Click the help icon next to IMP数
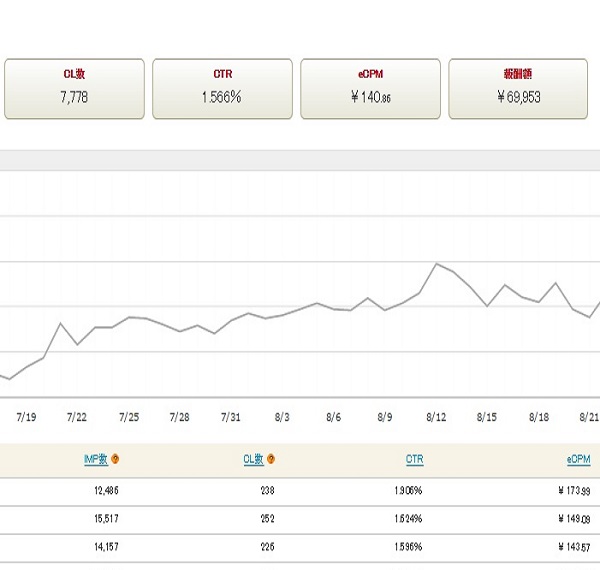The width and height of the screenshot is (600, 570). pos(115,459)
